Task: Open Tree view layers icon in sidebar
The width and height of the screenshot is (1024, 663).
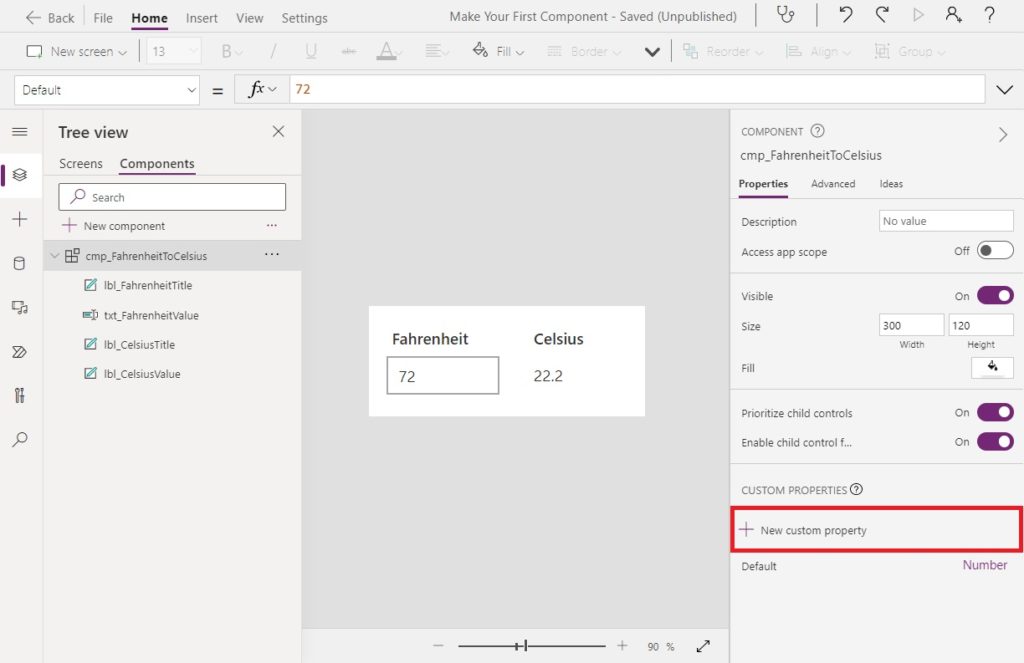Action: (x=20, y=175)
